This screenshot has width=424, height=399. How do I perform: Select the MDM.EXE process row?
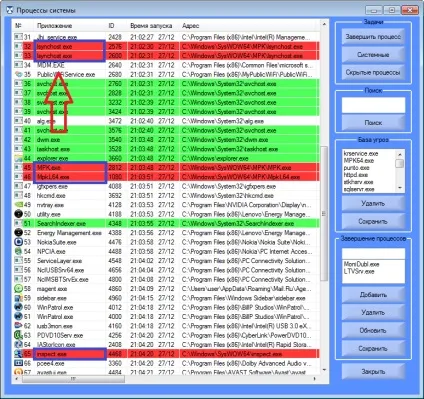[x=166, y=65]
